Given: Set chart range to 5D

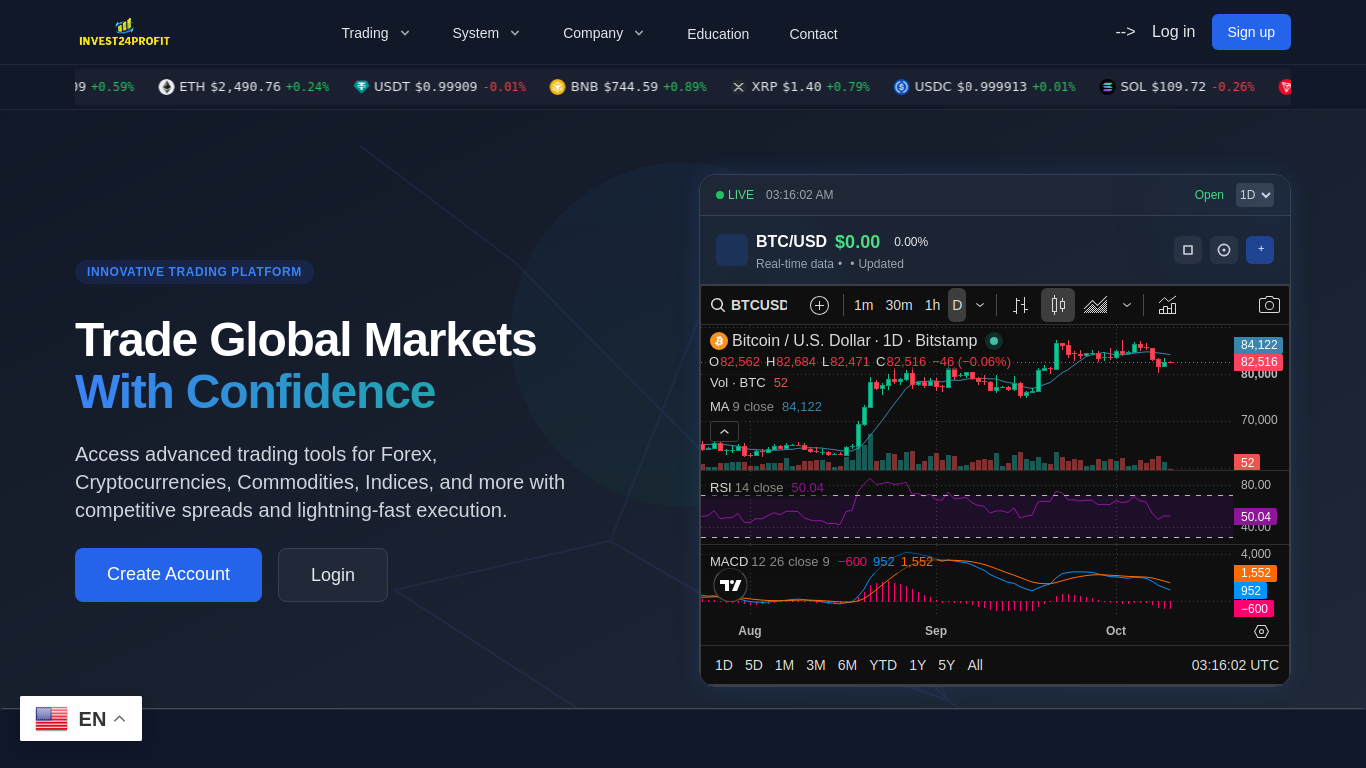Looking at the screenshot, I should 754,665.
